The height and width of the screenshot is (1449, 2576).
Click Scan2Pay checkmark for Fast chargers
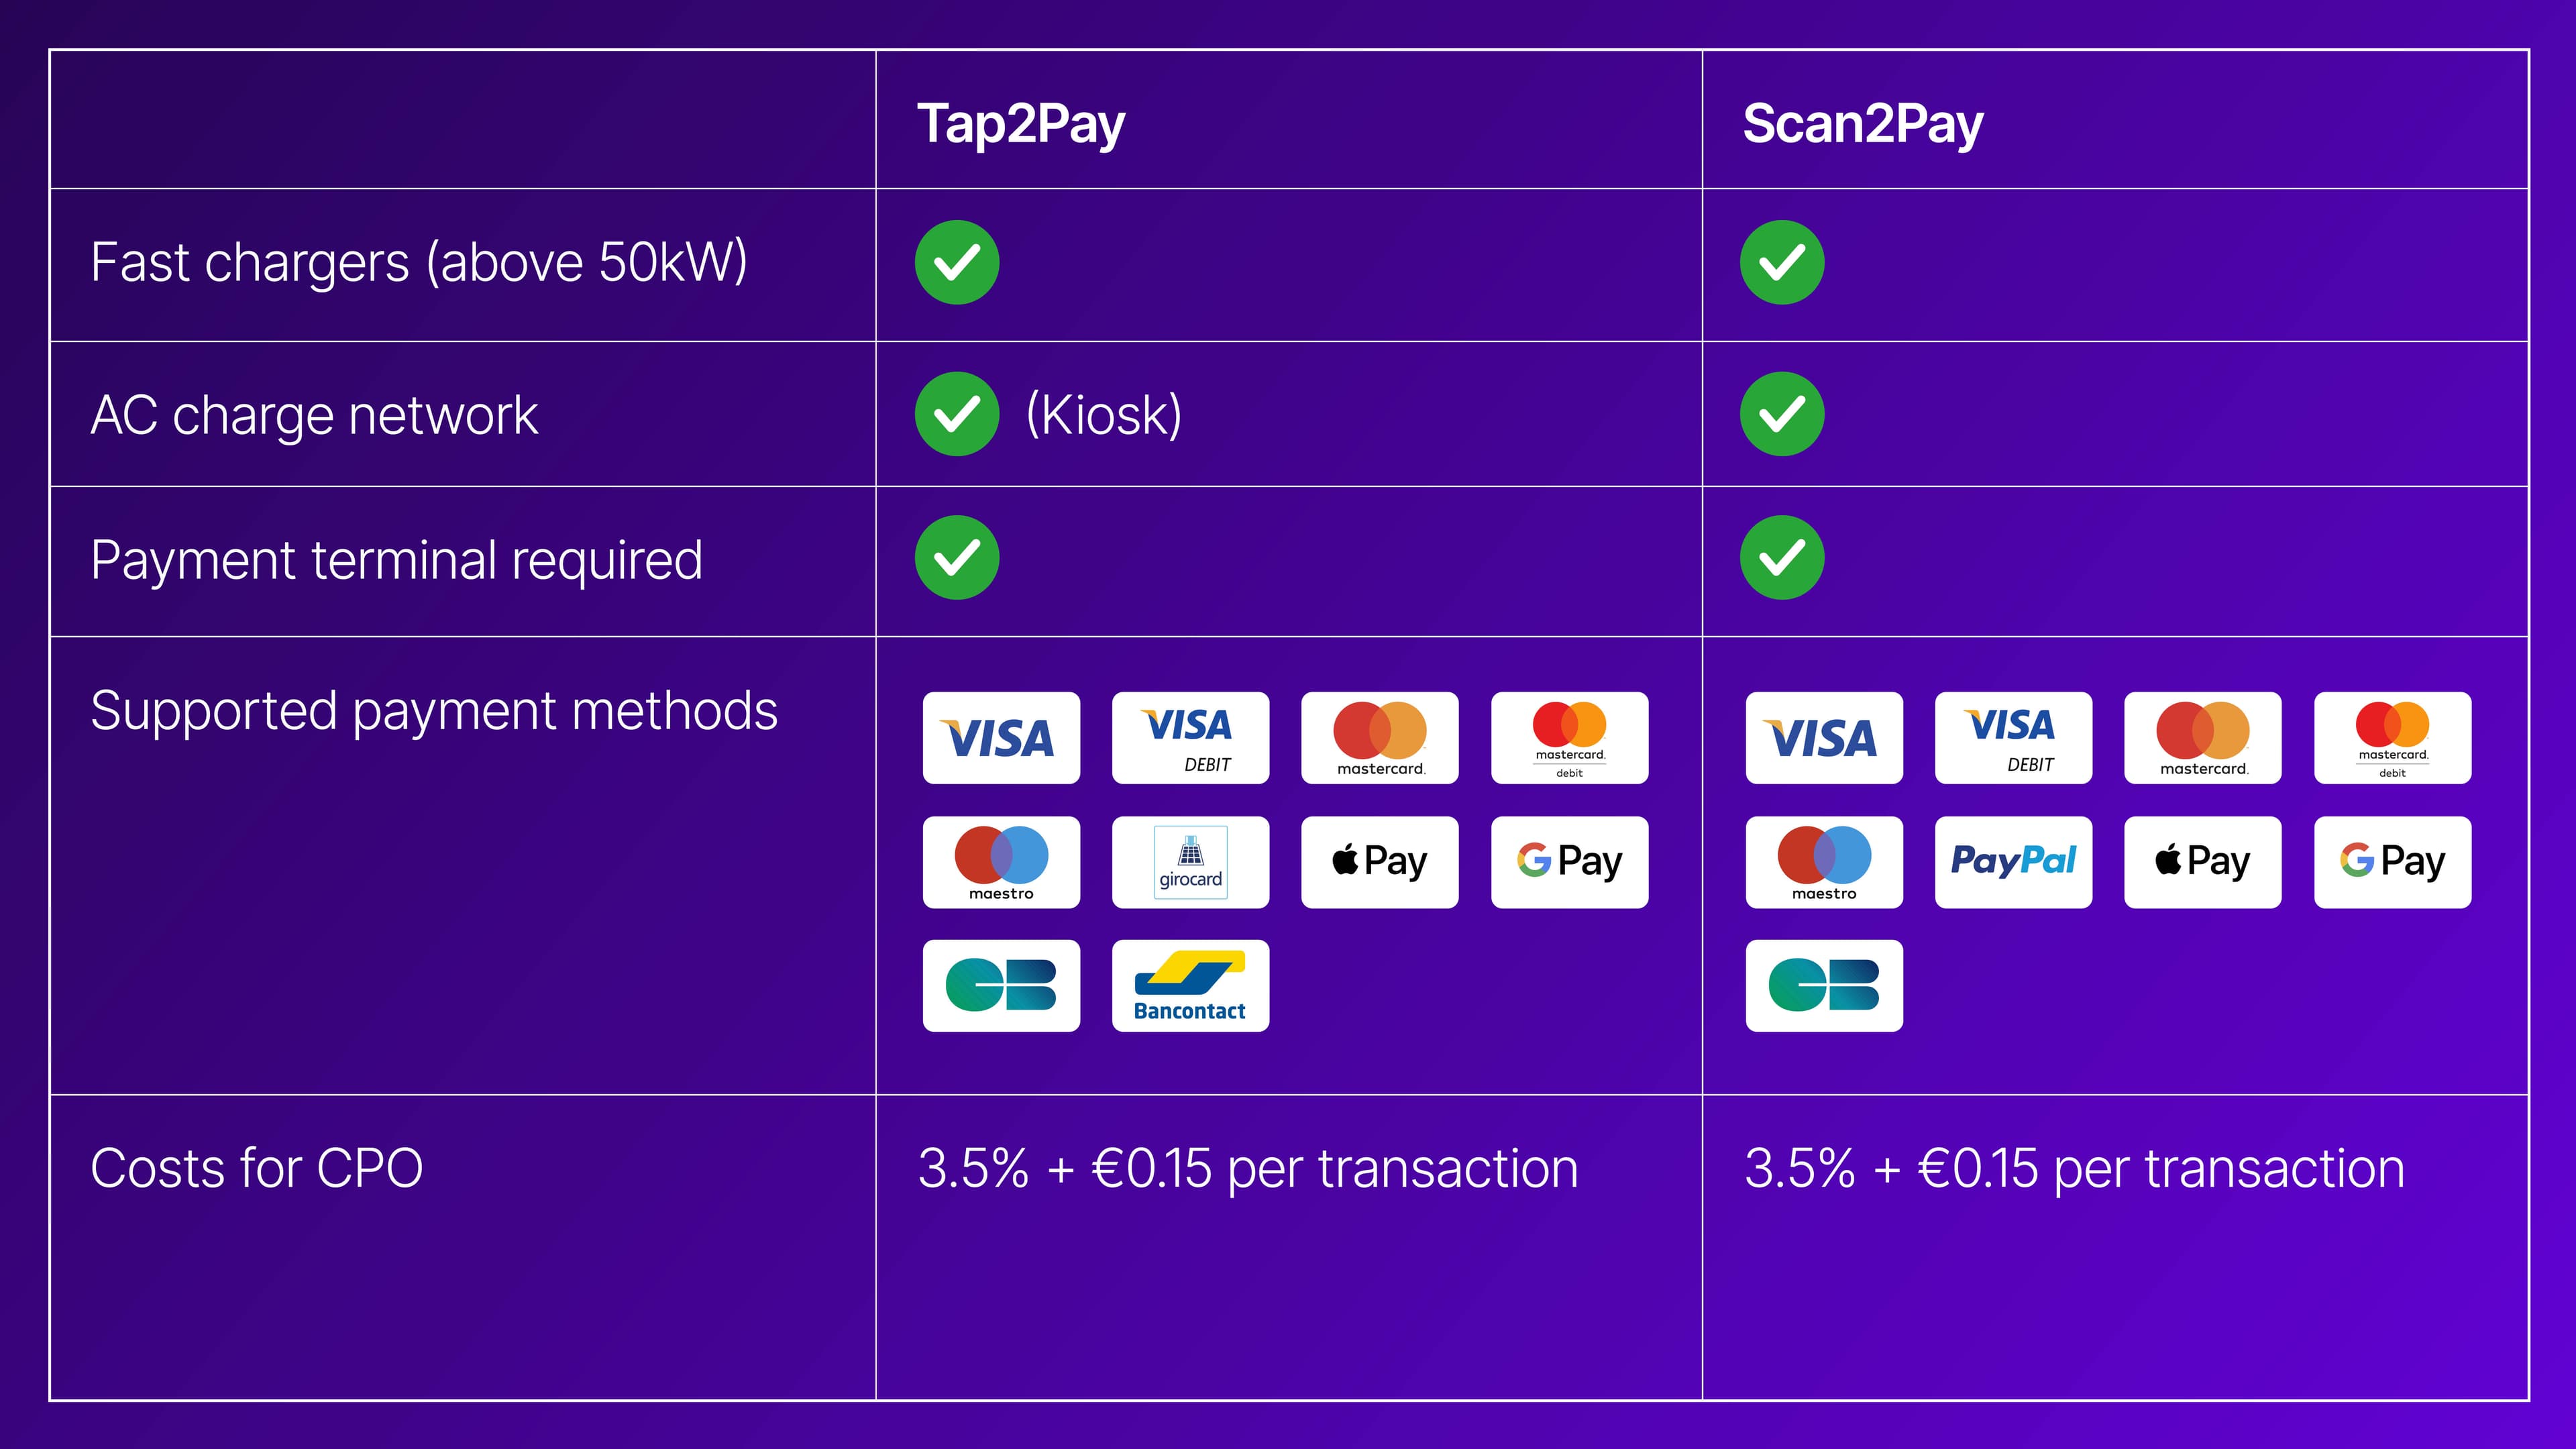[1782, 262]
